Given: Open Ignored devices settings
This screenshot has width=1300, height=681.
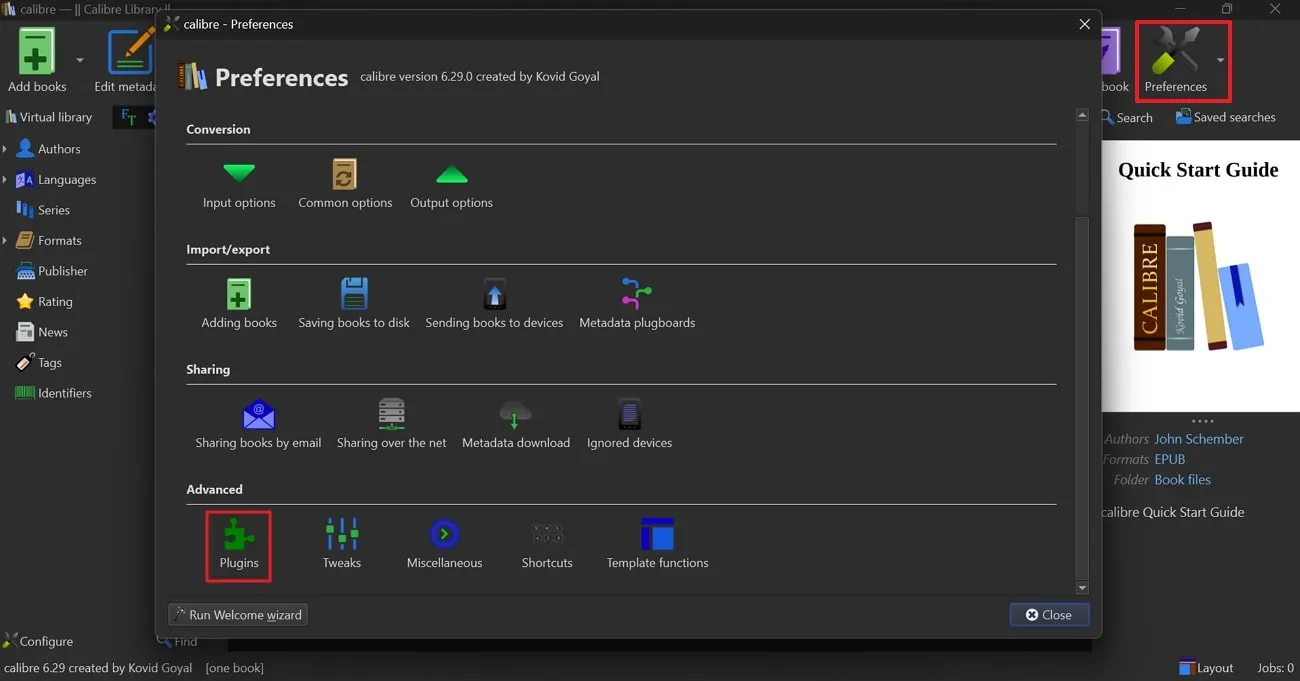Looking at the screenshot, I should pos(629,424).
